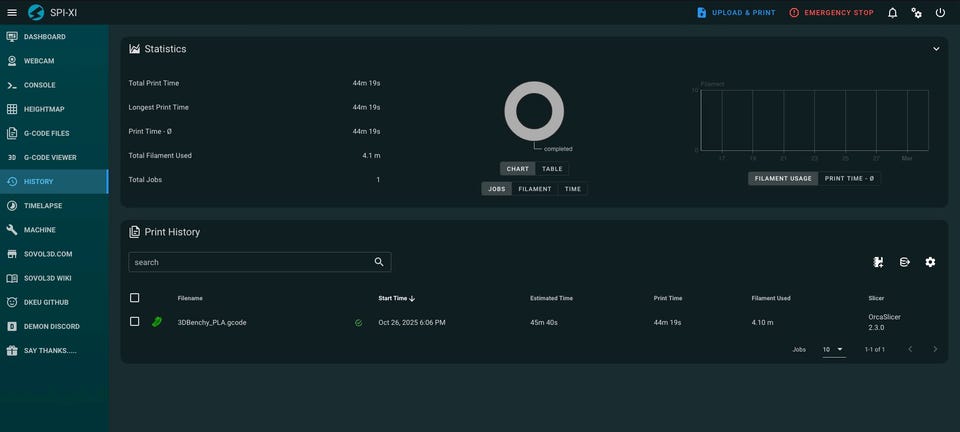Click the notifications bell icon
The image size is (960, 432).
[x=892, y=13]
